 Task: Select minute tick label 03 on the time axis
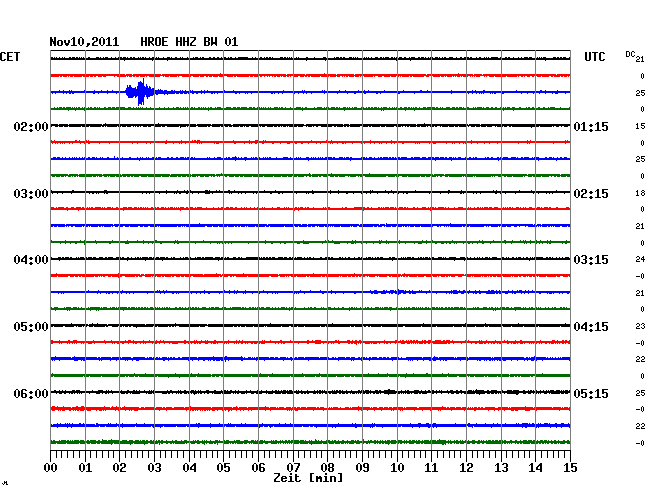[154, 467]
